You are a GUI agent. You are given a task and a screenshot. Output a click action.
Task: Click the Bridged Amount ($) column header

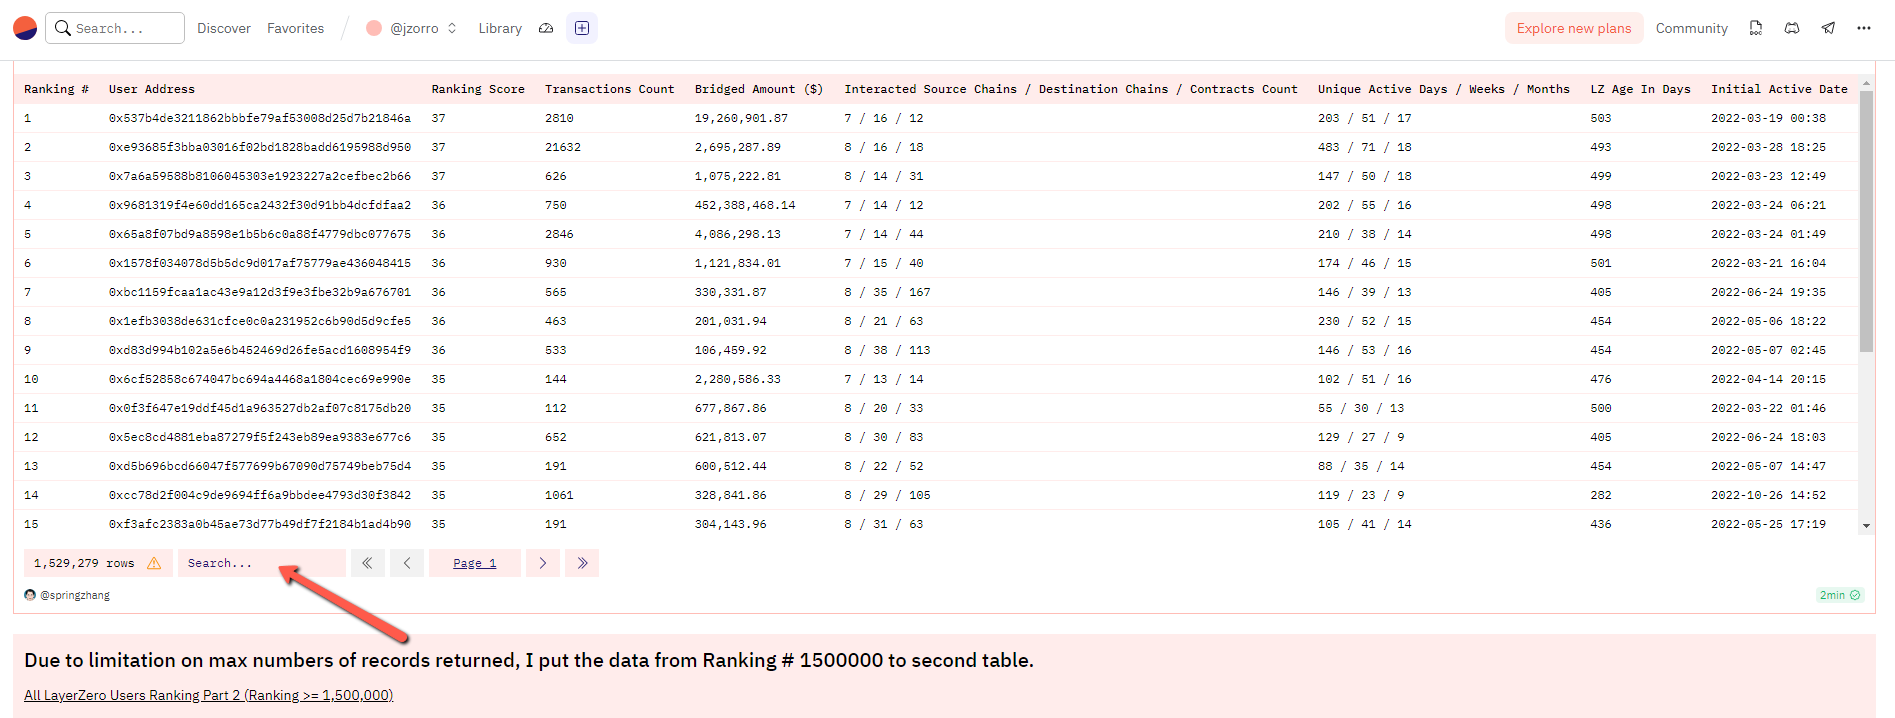point(759,89)
